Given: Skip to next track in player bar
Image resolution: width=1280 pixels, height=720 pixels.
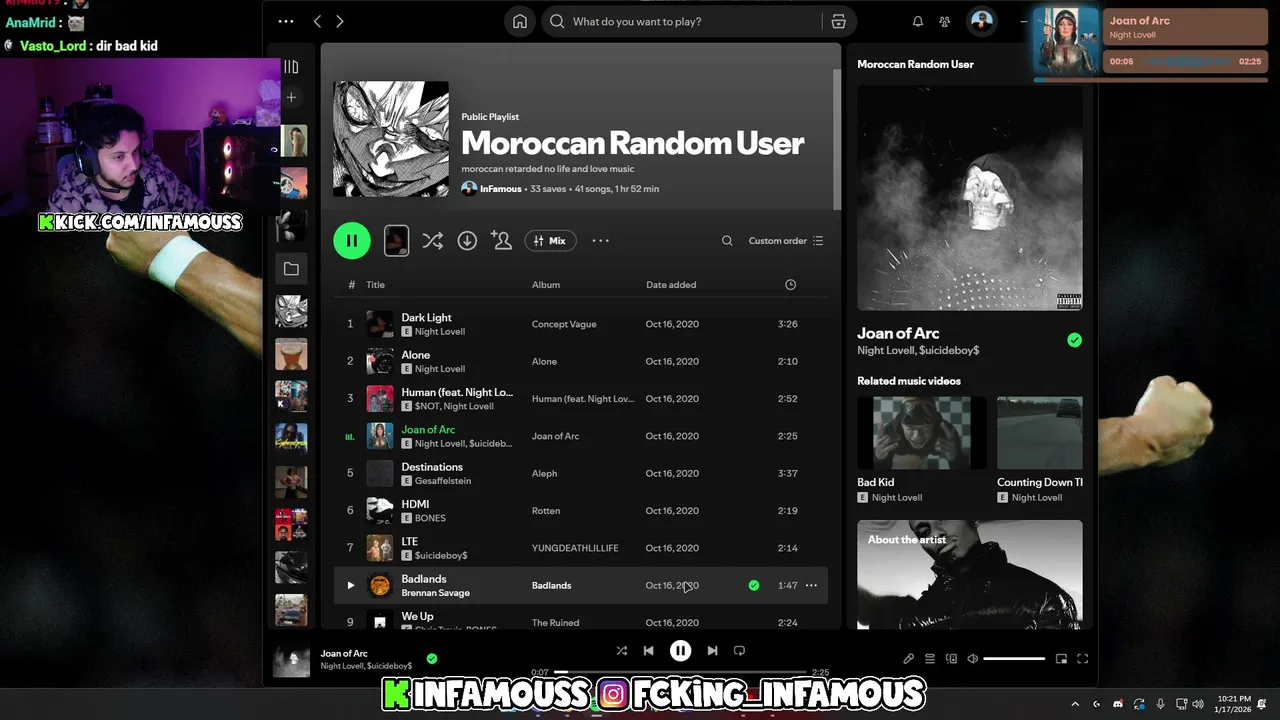Looking at the screenshot, I should [x=712, y=651].
